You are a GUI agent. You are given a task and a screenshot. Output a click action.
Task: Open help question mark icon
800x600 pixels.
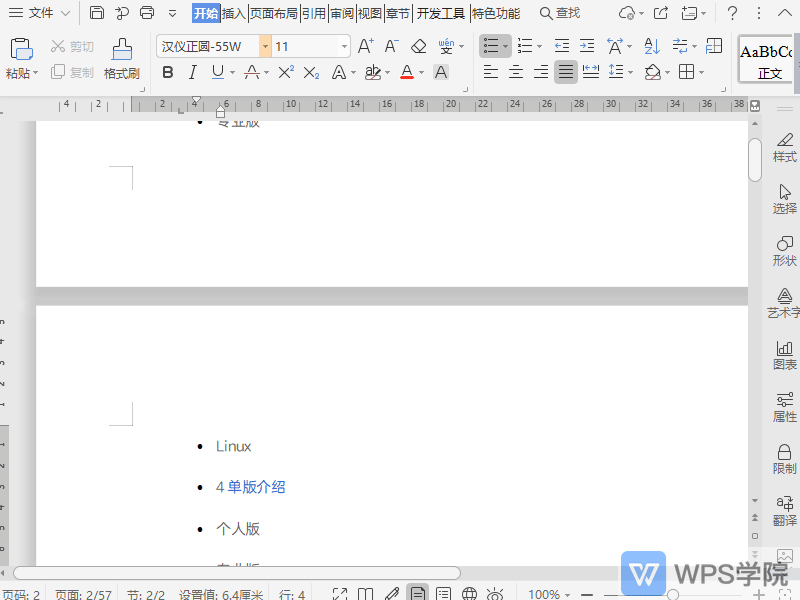[732, 13]
